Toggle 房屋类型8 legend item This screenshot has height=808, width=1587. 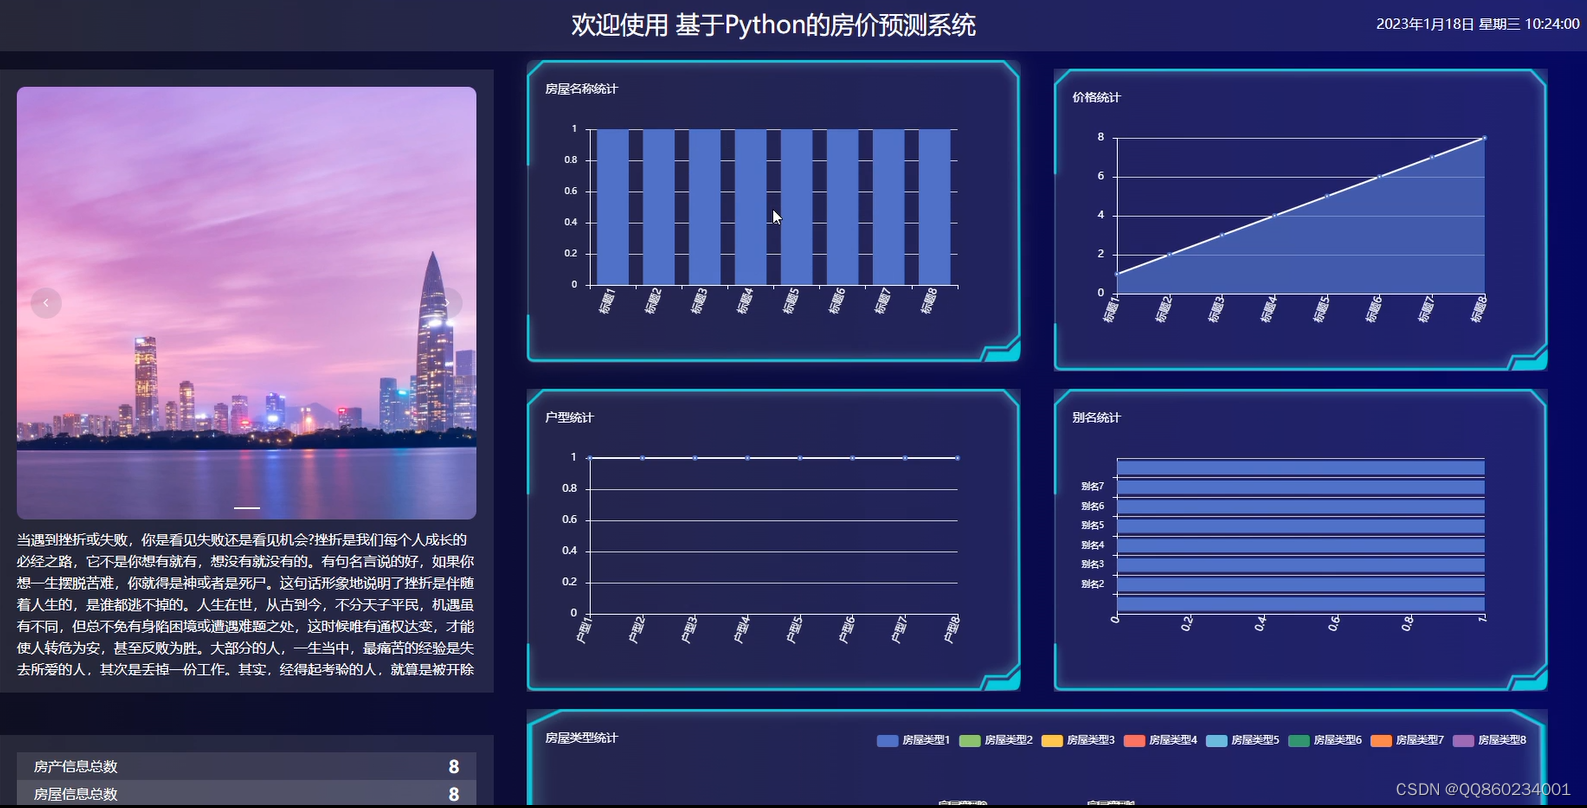(1489, 740)
